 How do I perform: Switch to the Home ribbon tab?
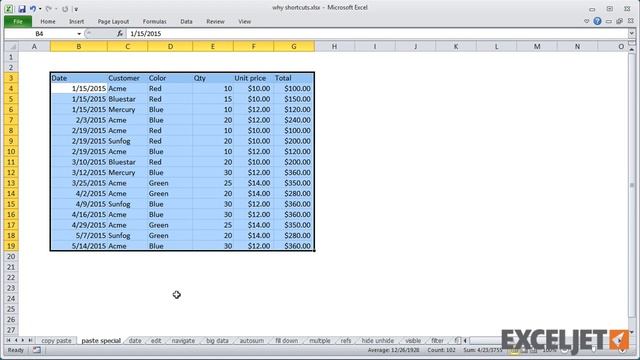coord(48,21)
